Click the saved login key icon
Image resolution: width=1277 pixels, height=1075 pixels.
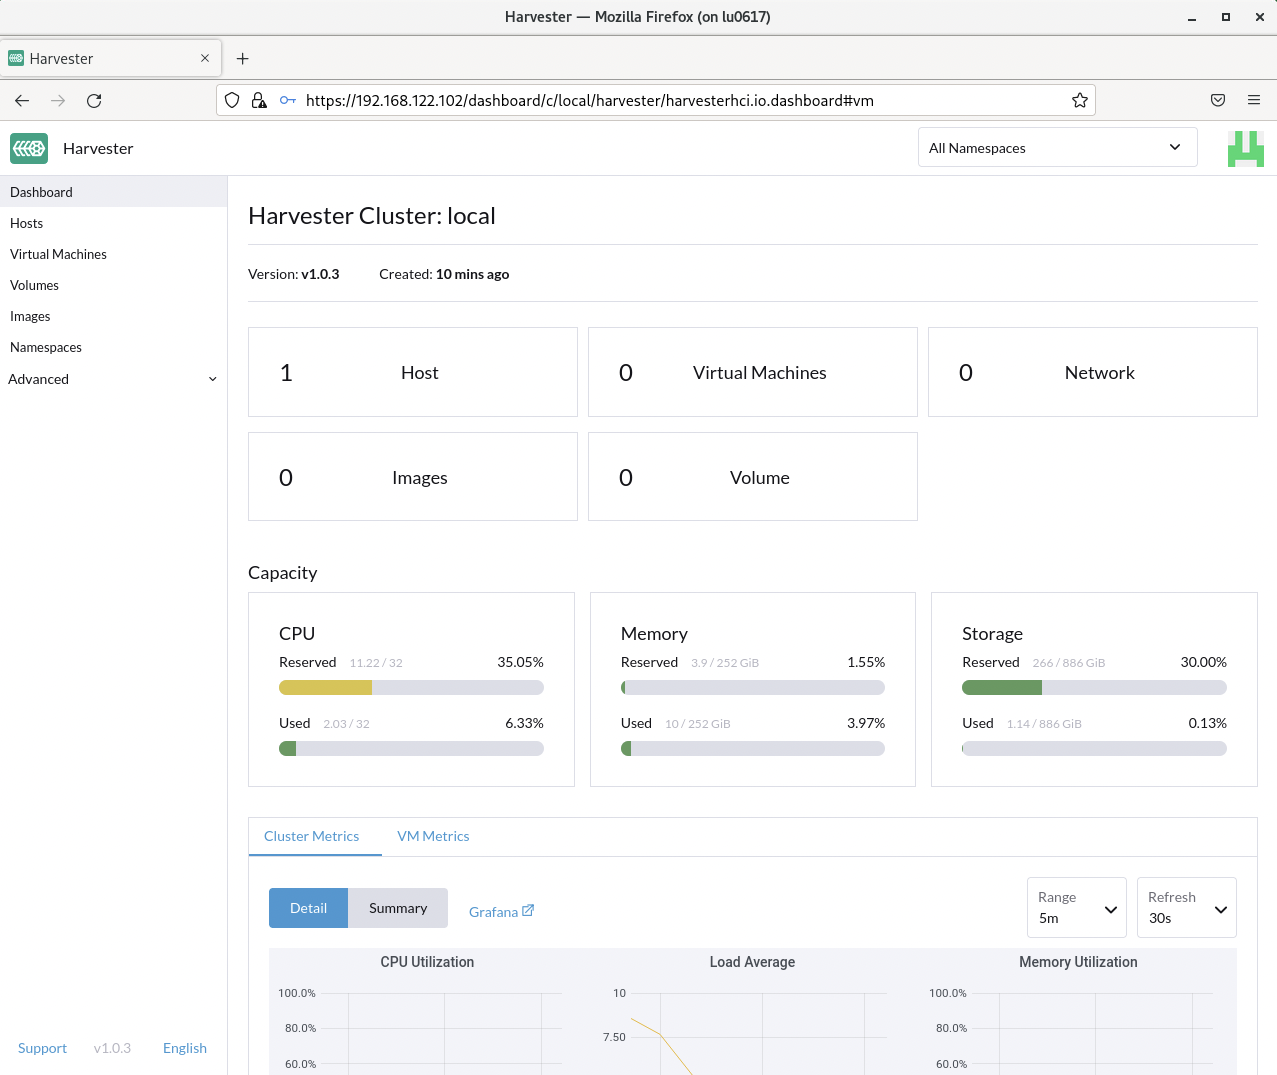[x=288, y=100]
